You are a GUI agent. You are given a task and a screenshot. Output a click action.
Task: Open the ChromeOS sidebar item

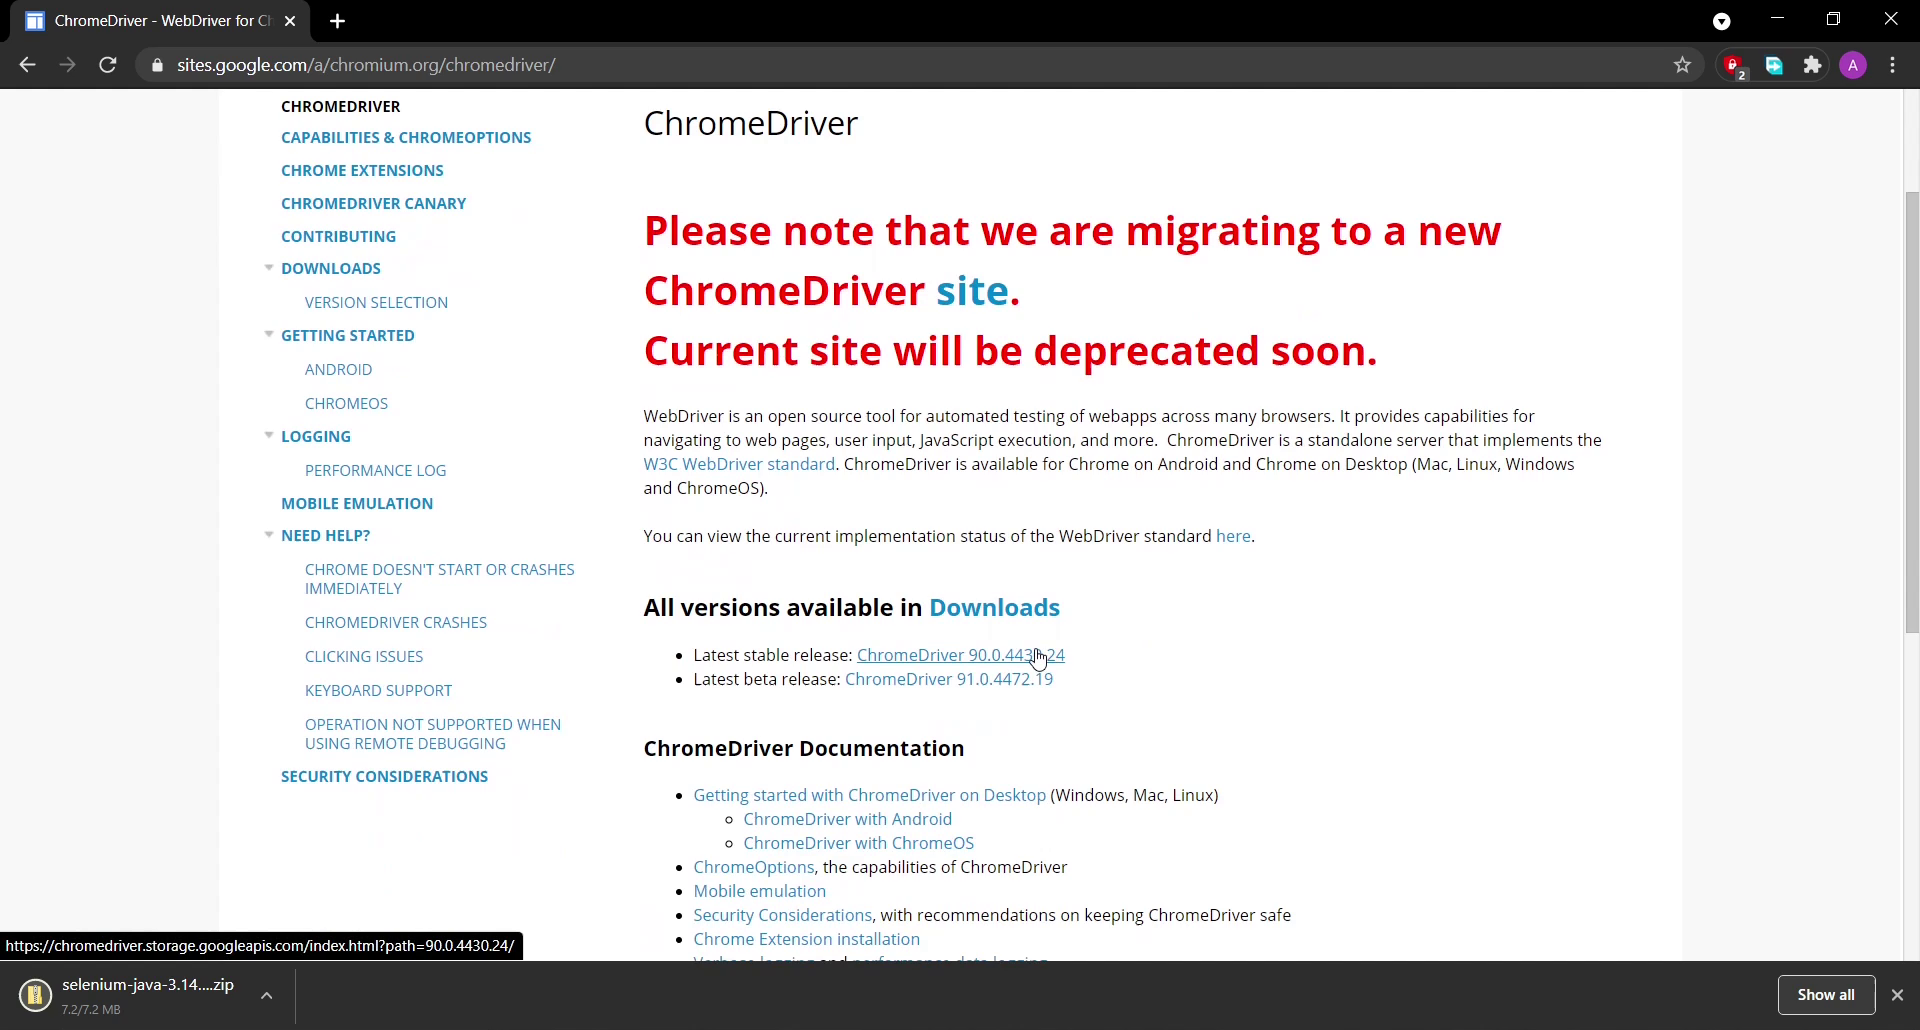point(346,404)
